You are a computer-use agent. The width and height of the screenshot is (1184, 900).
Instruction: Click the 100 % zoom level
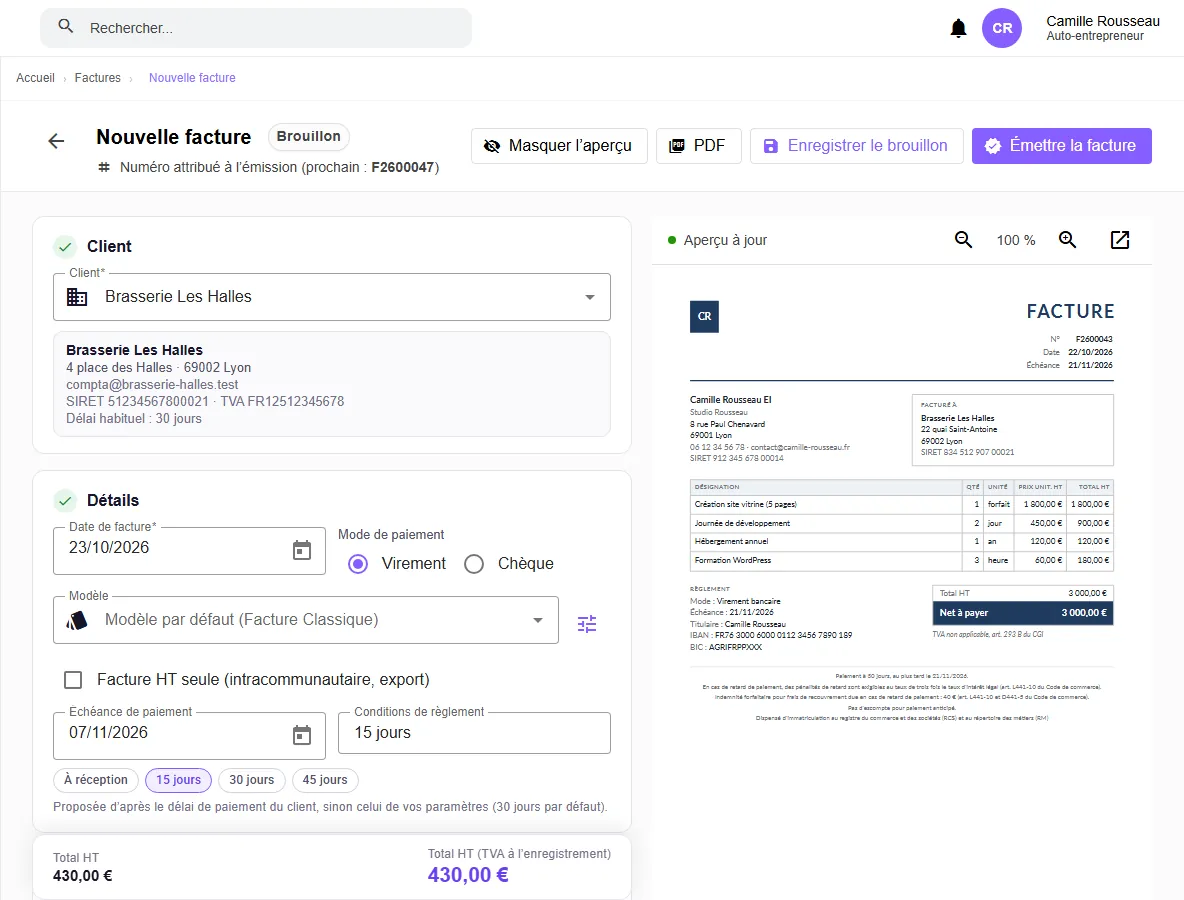tap(1016, 240)
